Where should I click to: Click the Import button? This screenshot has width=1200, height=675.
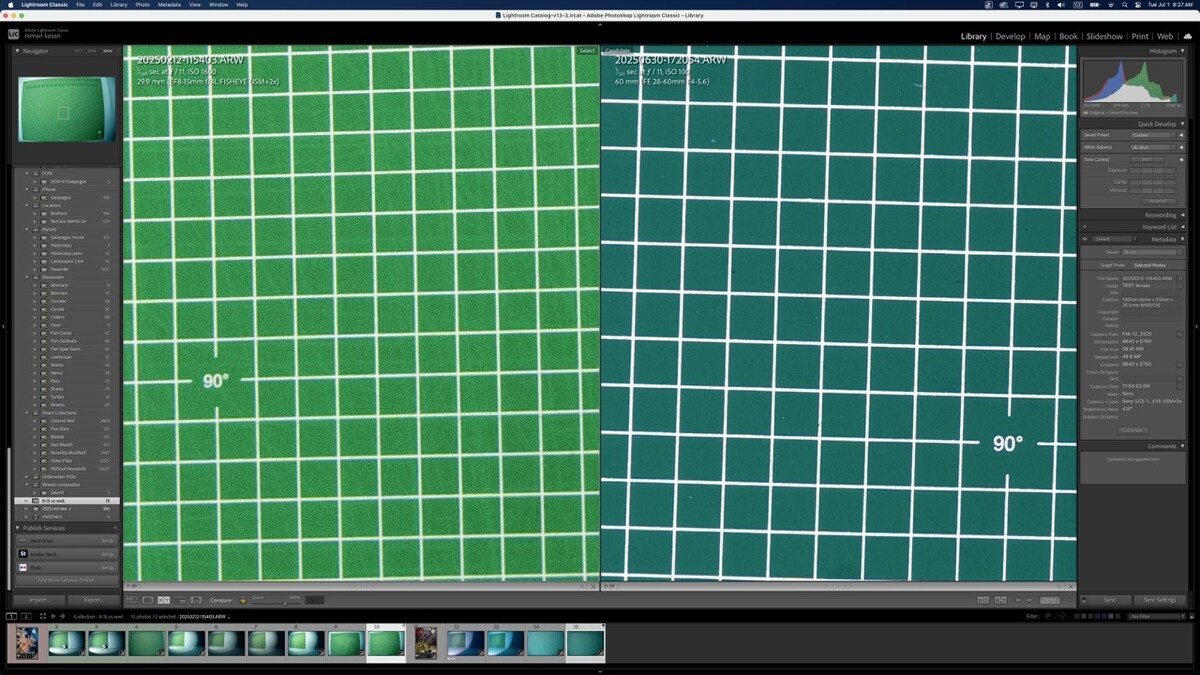point(39,600)
